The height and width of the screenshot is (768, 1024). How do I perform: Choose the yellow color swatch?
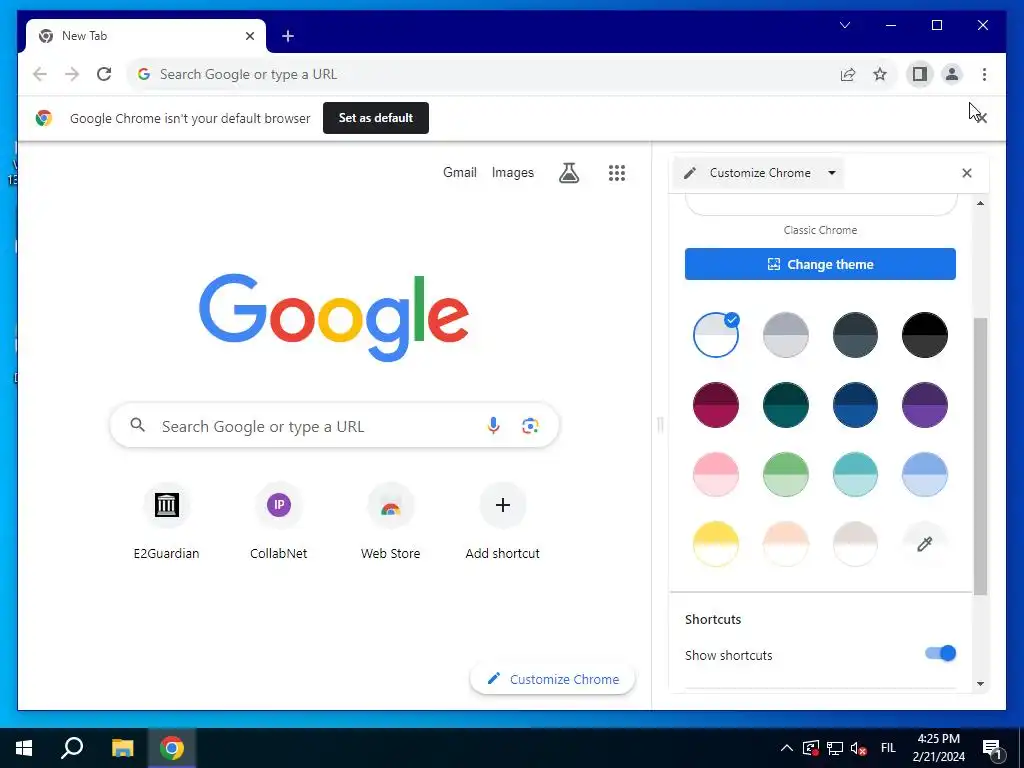716,544
